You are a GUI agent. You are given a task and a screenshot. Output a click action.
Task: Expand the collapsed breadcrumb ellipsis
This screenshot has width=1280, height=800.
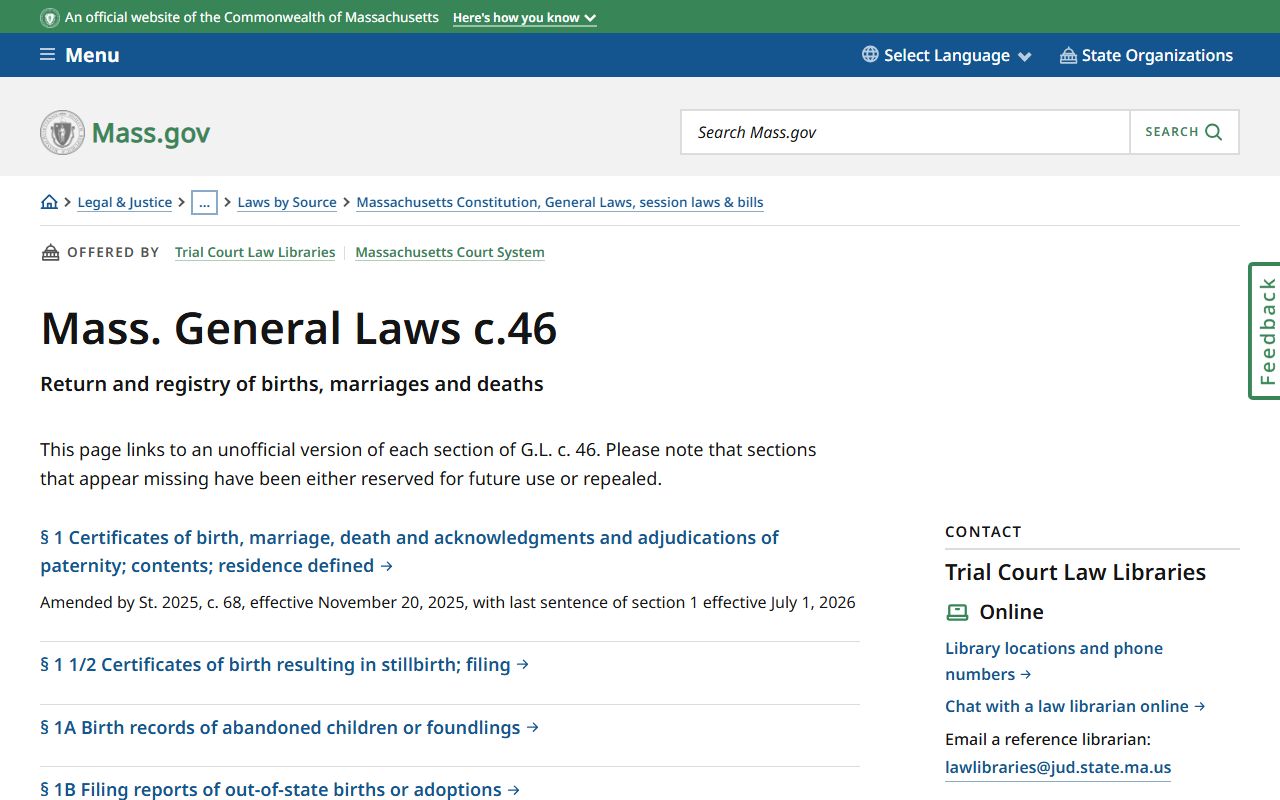[204, 202]
